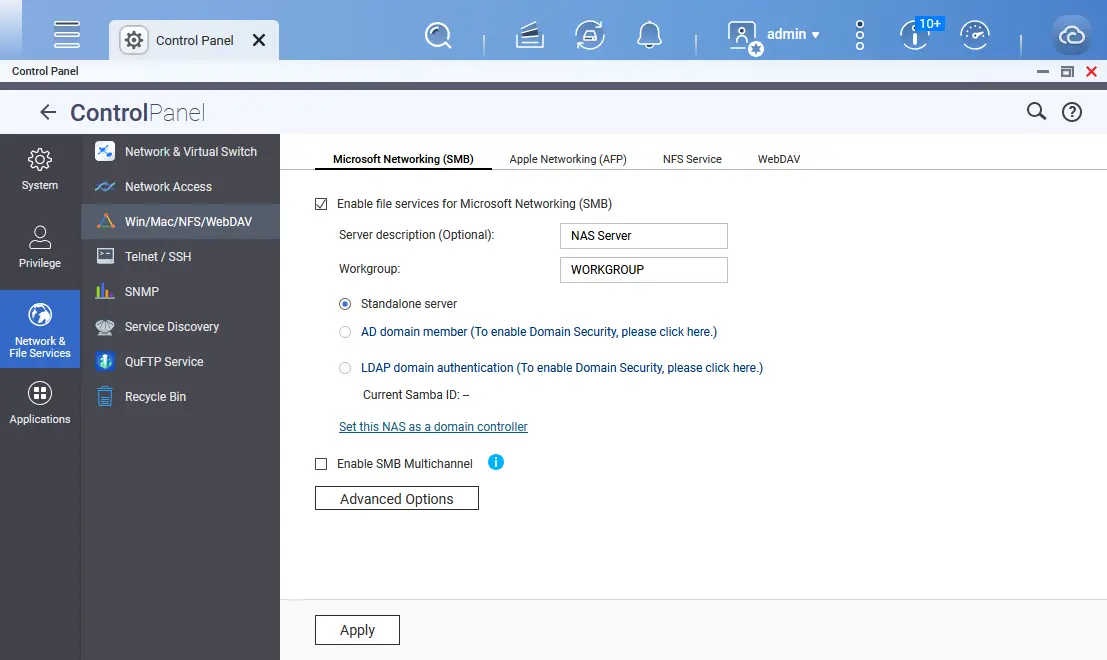Open the main hamburger menu

pos(66,34)
